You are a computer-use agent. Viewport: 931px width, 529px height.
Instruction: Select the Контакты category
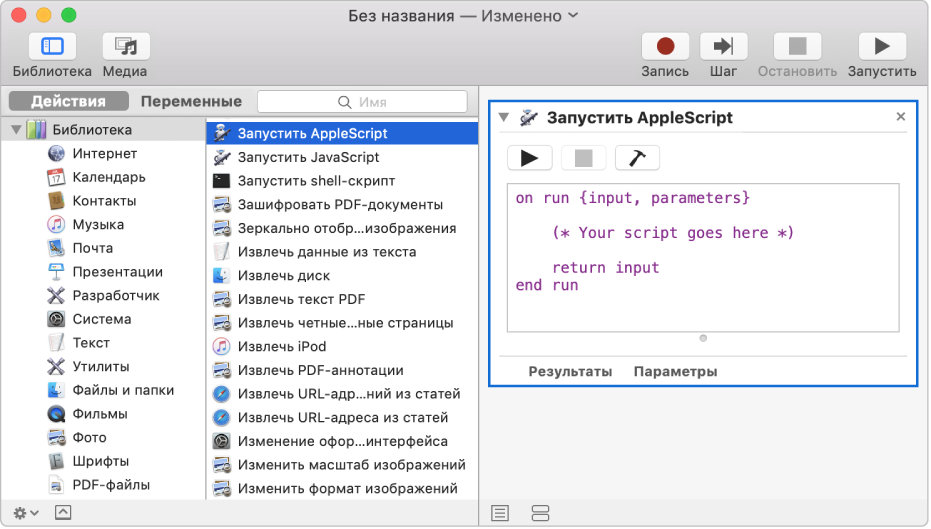click(104, 201)
